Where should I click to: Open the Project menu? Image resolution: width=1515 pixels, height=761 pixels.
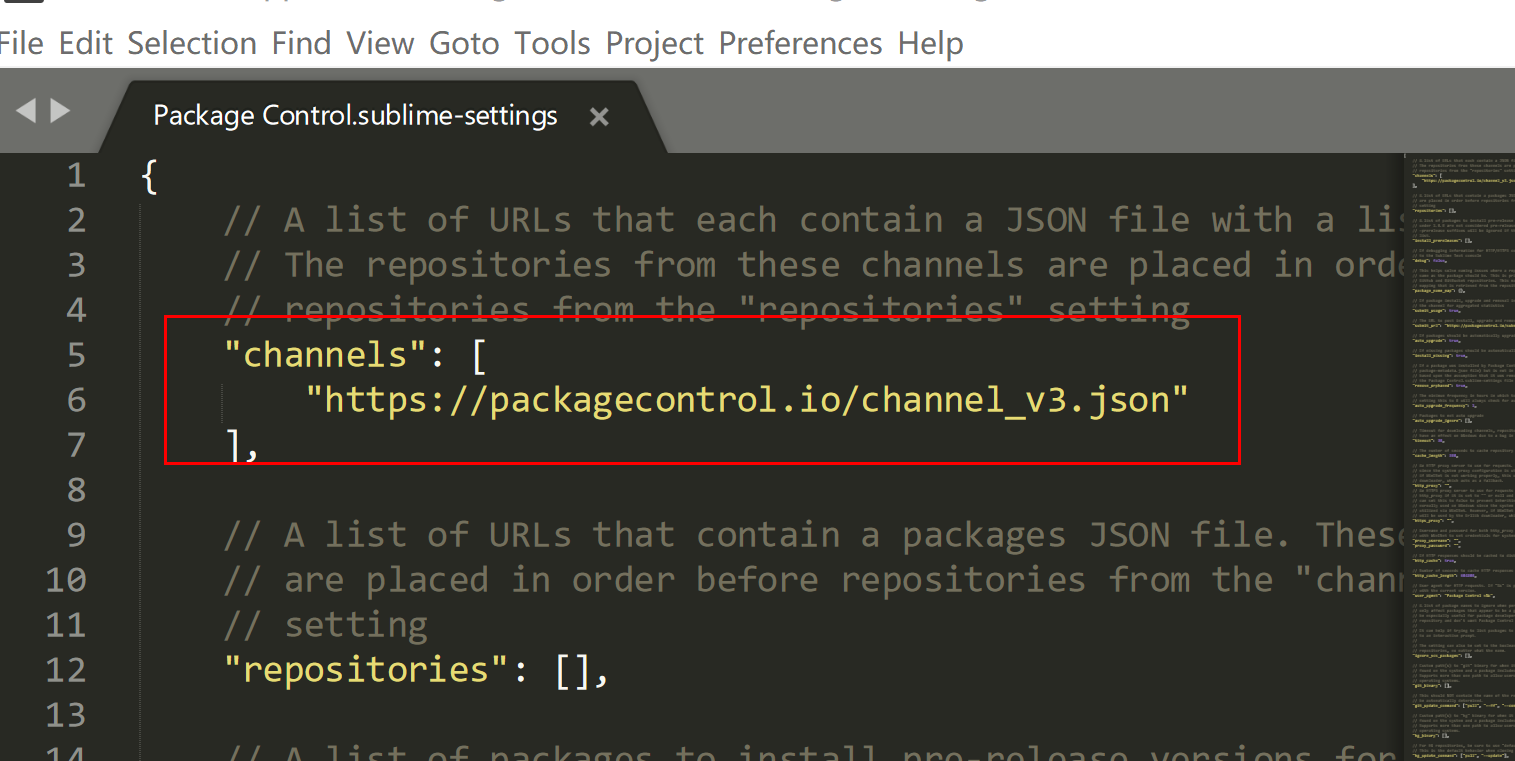pyautogui.click(x=654, y=42)
